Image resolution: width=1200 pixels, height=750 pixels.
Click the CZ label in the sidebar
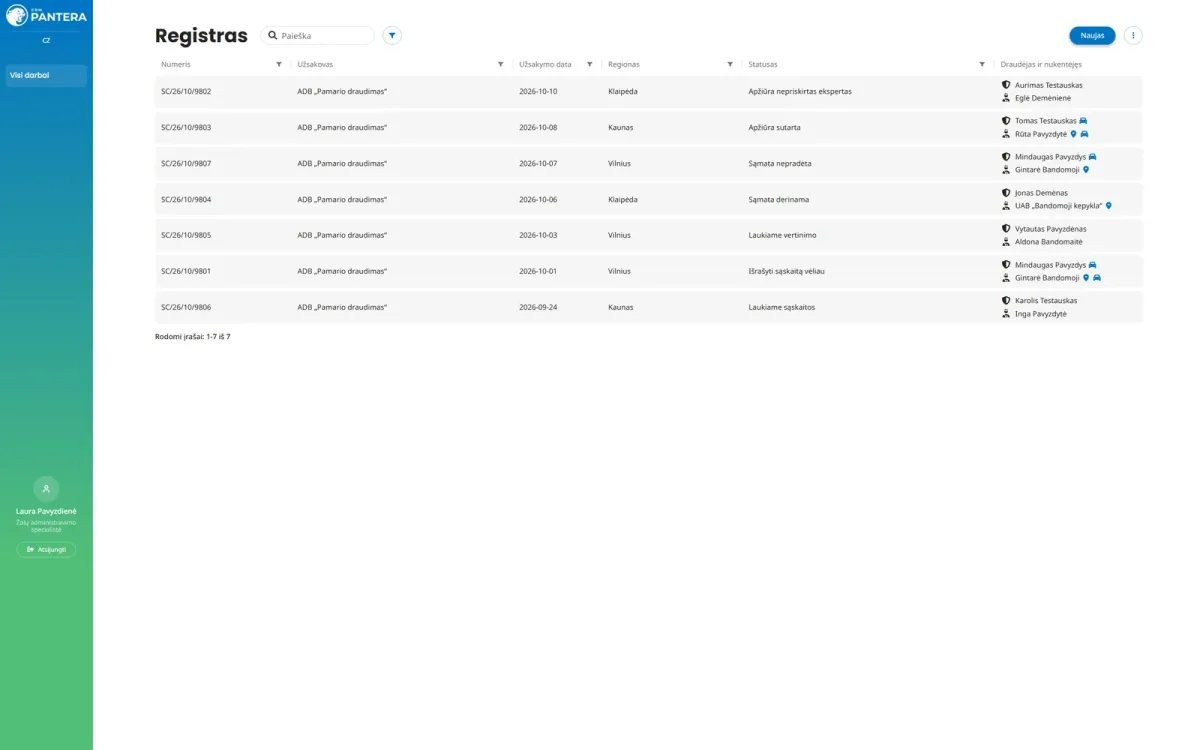pos(46,41)
